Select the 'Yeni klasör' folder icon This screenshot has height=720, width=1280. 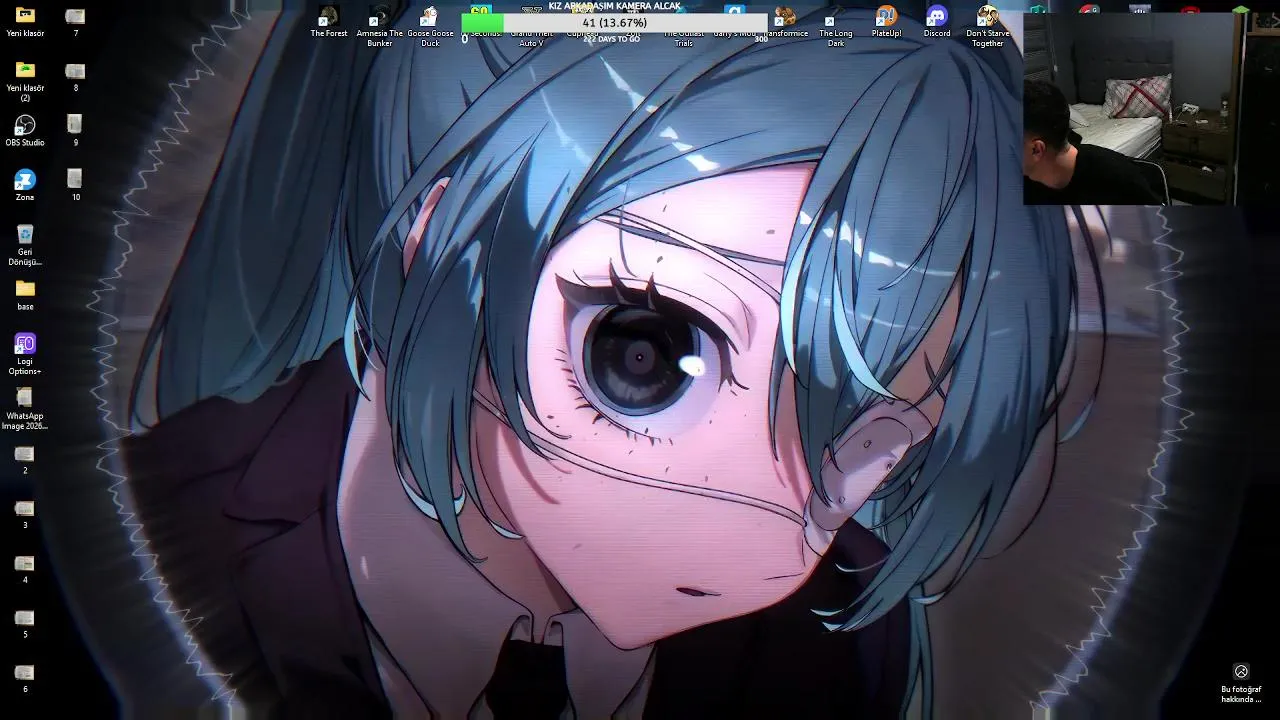pos(25,22)
